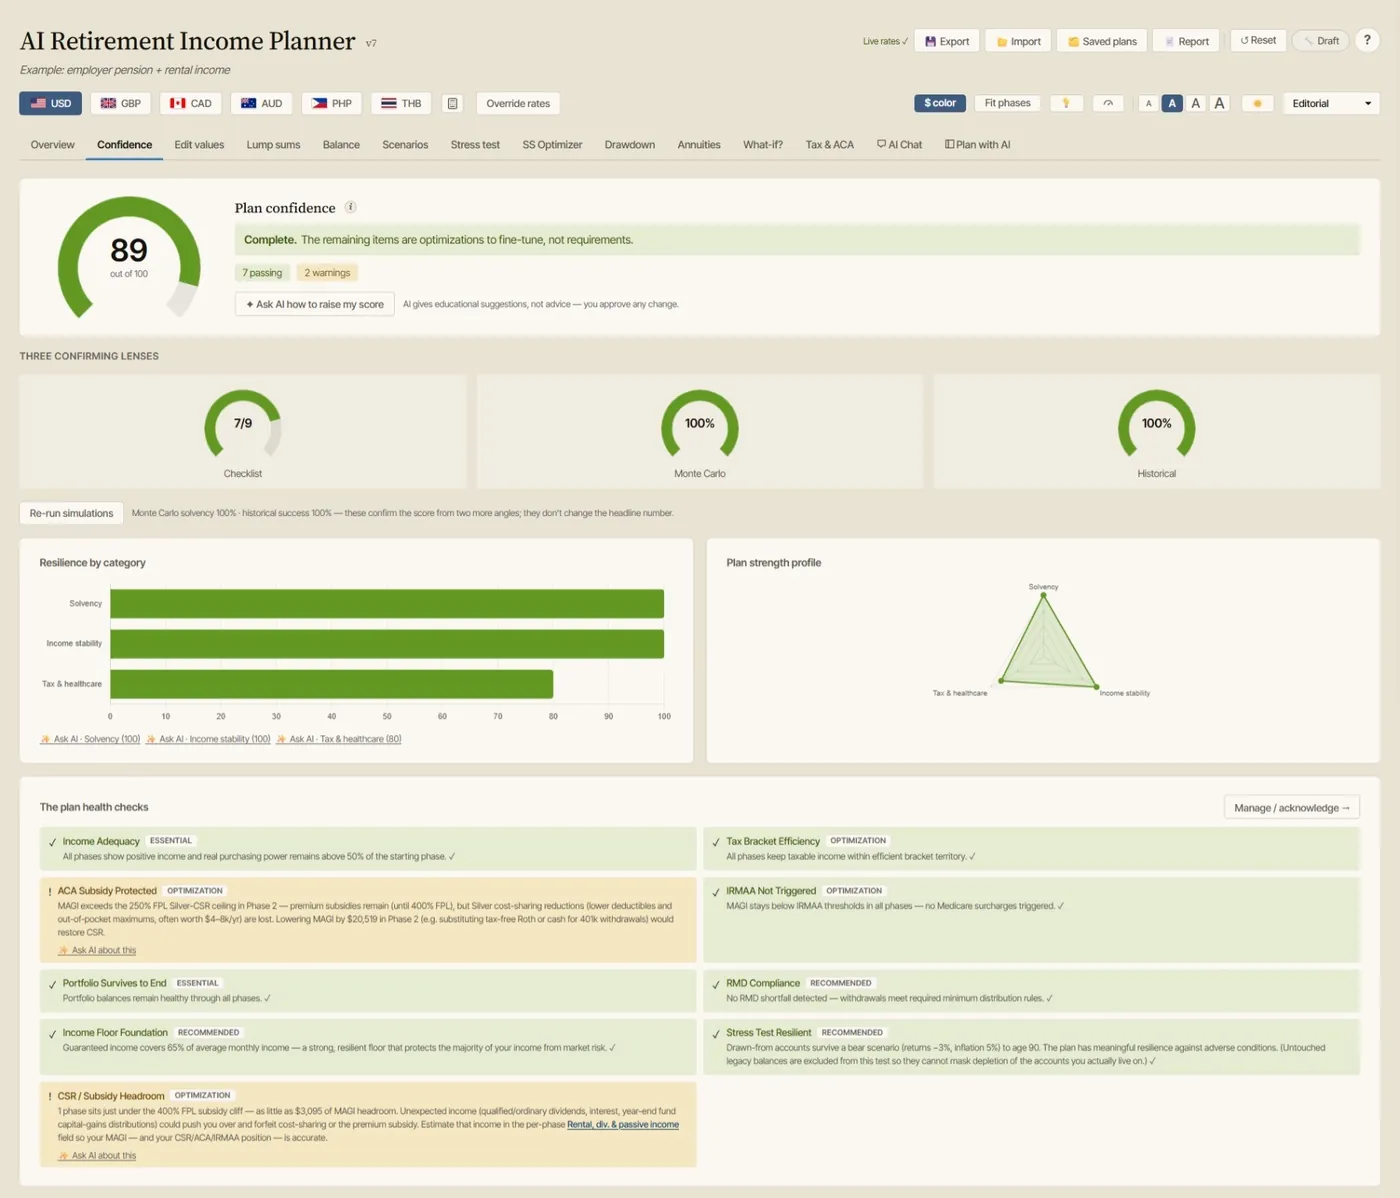This screenshot has width=1400, height=1198.
Task: Open the Tax & ACA tab
Action: [829, 145]
